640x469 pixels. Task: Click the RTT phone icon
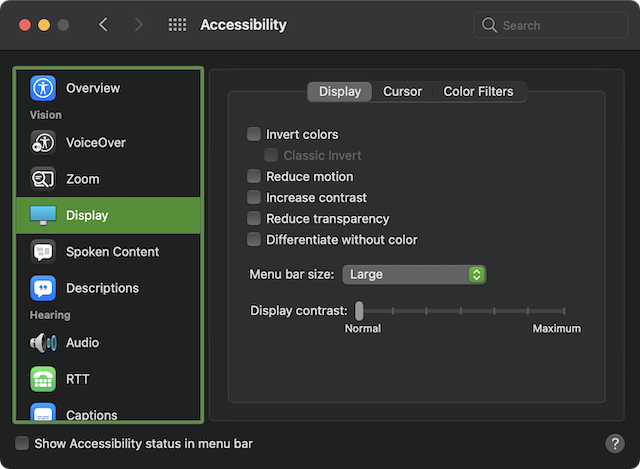(43, 379)
